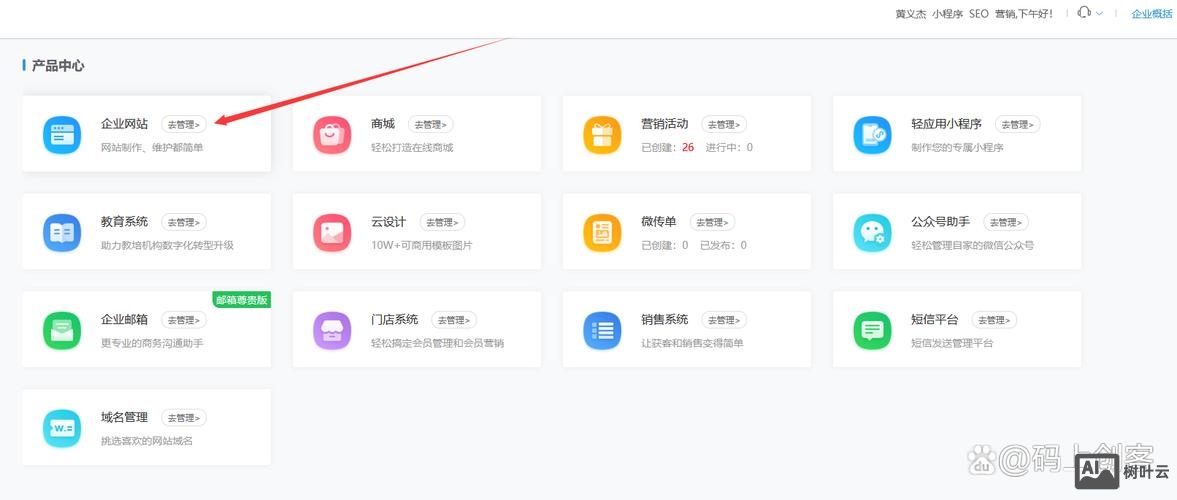This screenshot has height=500, width=1177.
Task: Click 去管理 for 公众号助手
Action: point(1006,222)
